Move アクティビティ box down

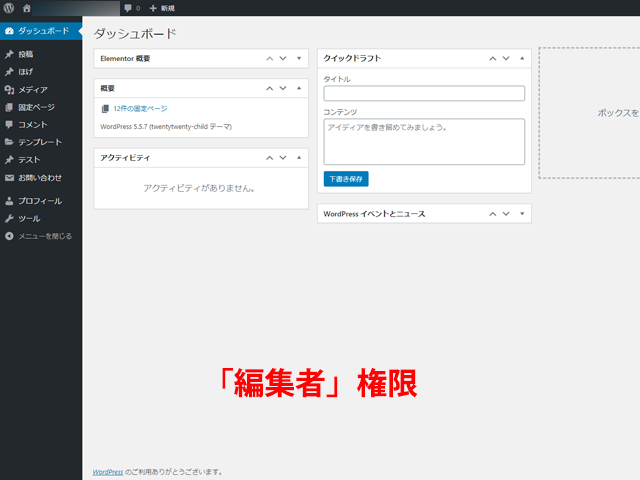pyautogui.click(x=283, y=158)
